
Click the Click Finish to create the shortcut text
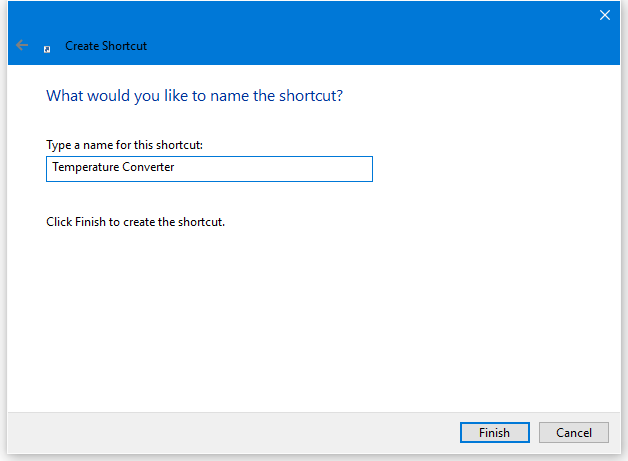[135, 222]
